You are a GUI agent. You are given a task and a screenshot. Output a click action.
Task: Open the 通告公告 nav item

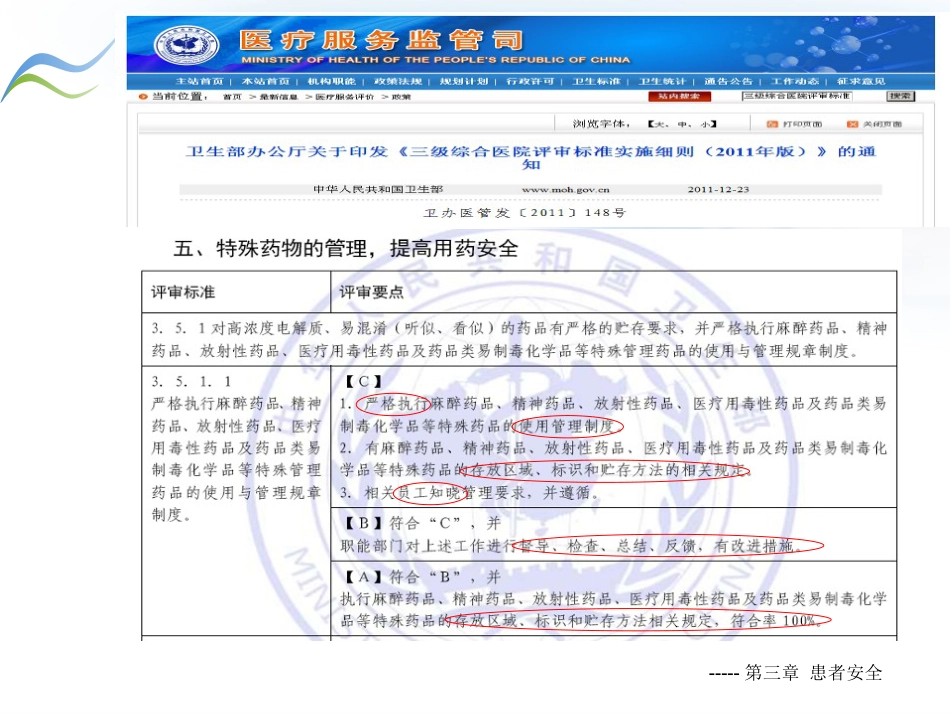728,81
